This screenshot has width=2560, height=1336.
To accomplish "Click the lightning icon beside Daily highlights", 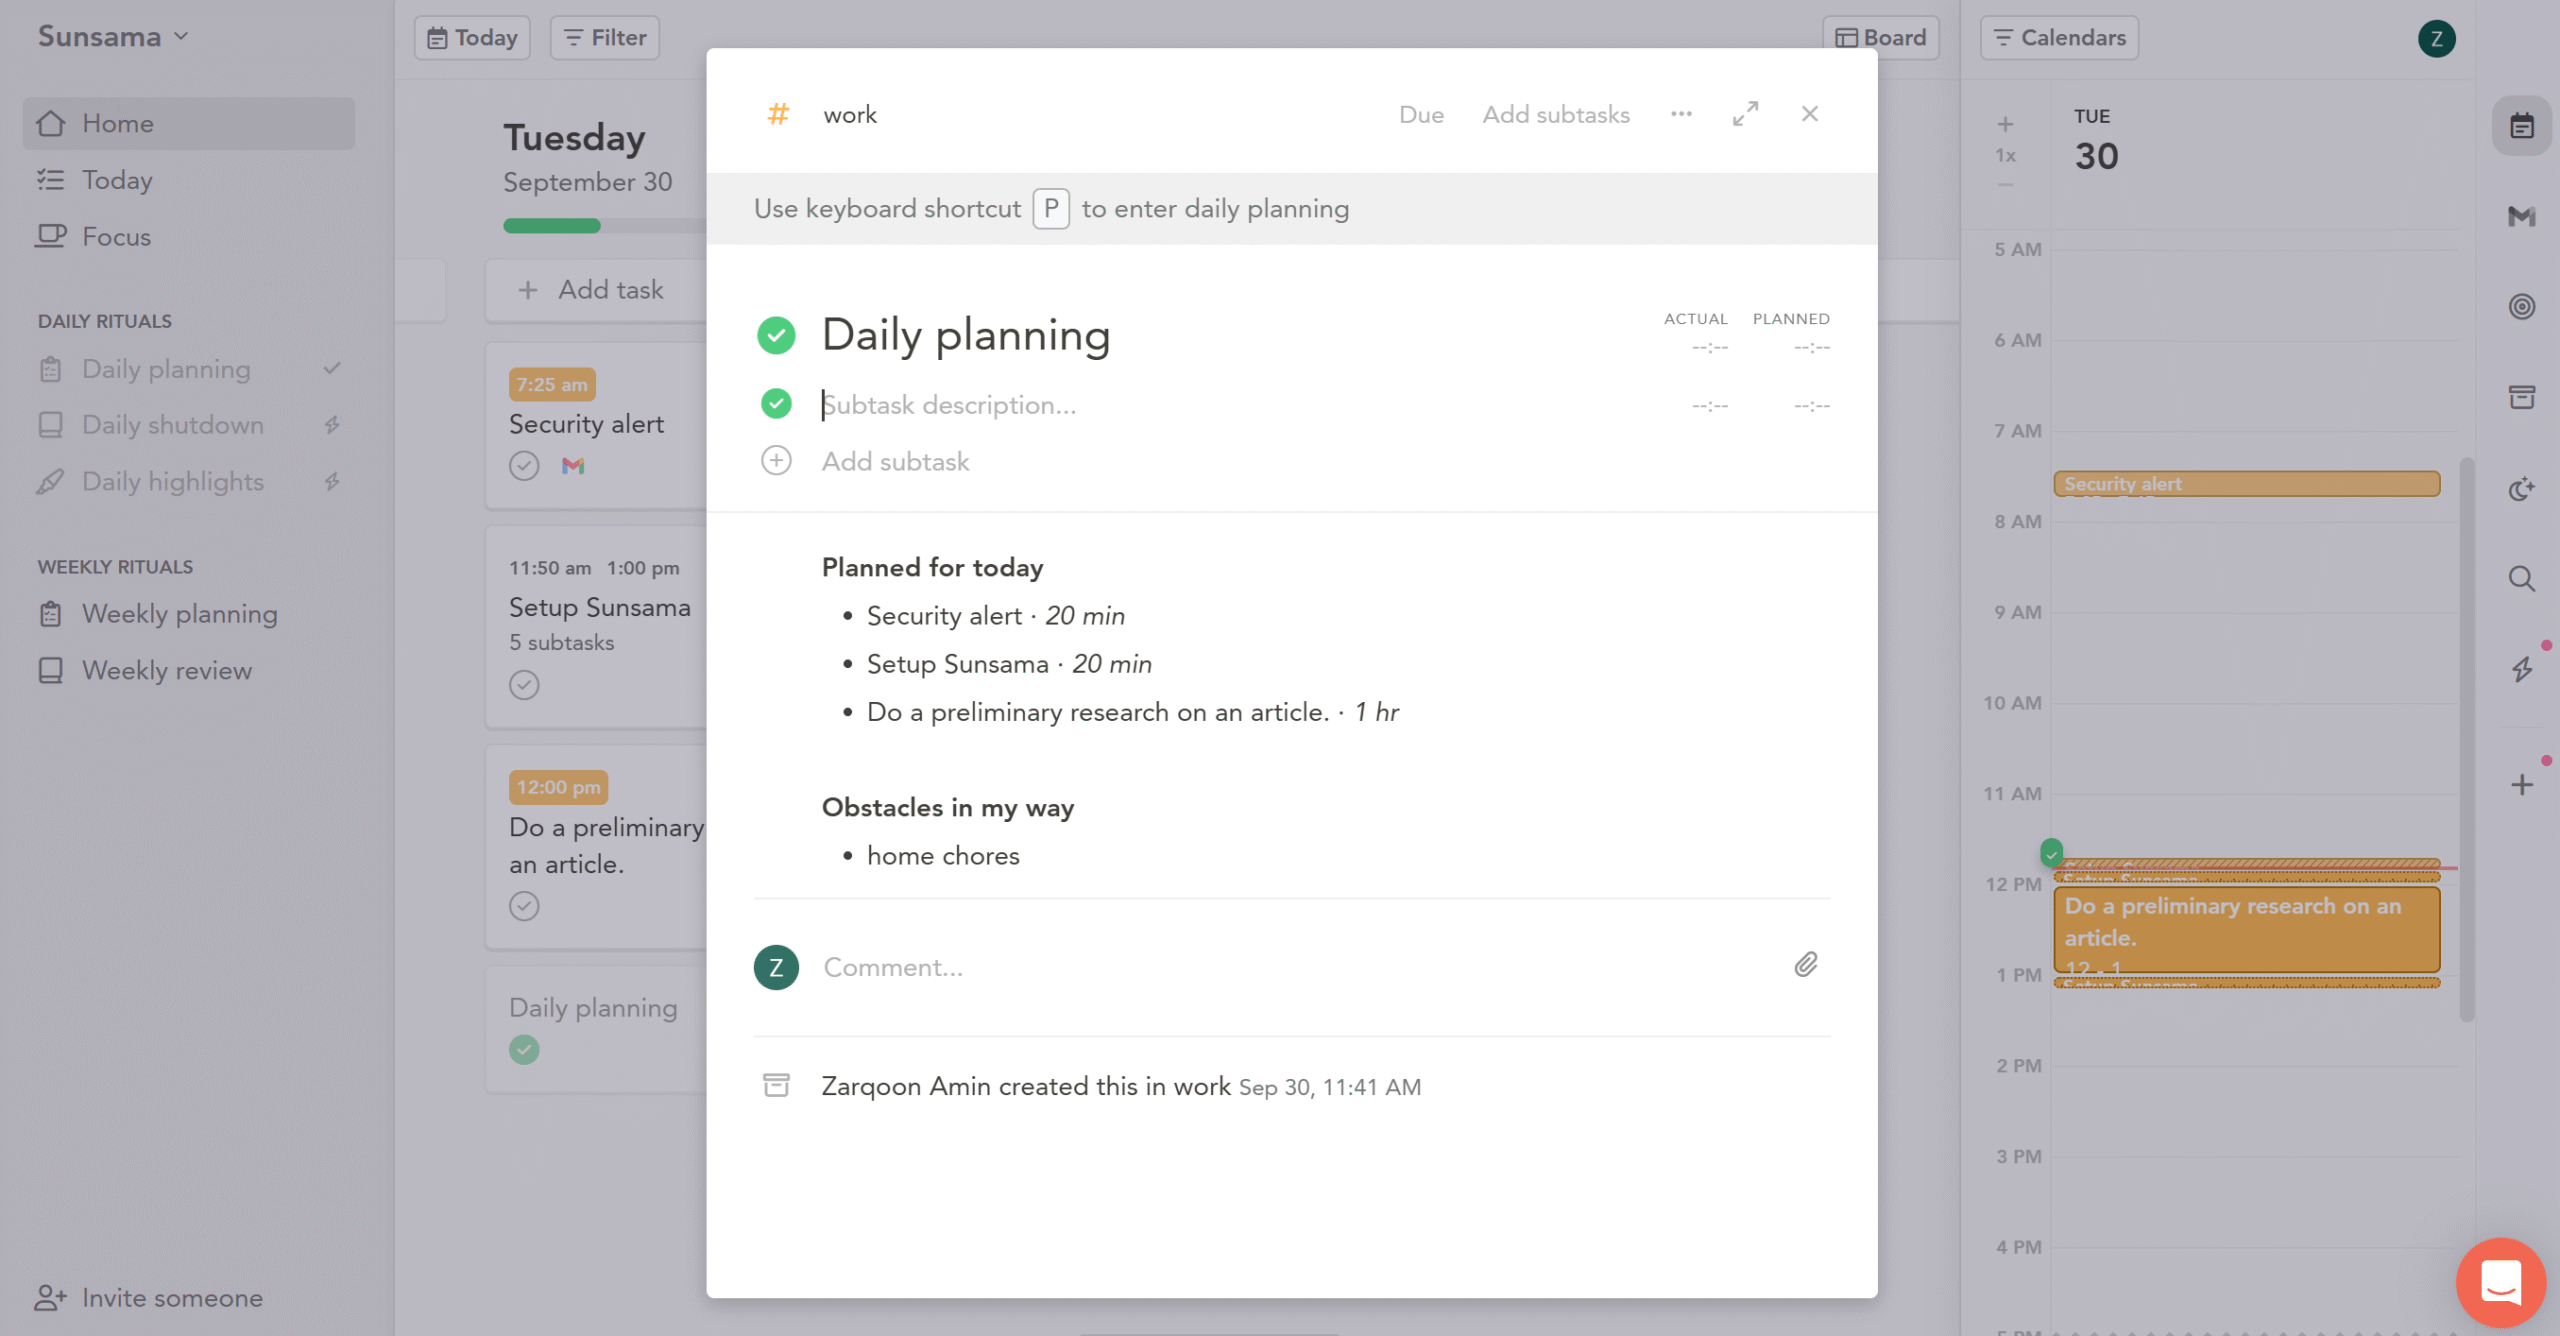I will pyautogui.click(x=332, y=481).
